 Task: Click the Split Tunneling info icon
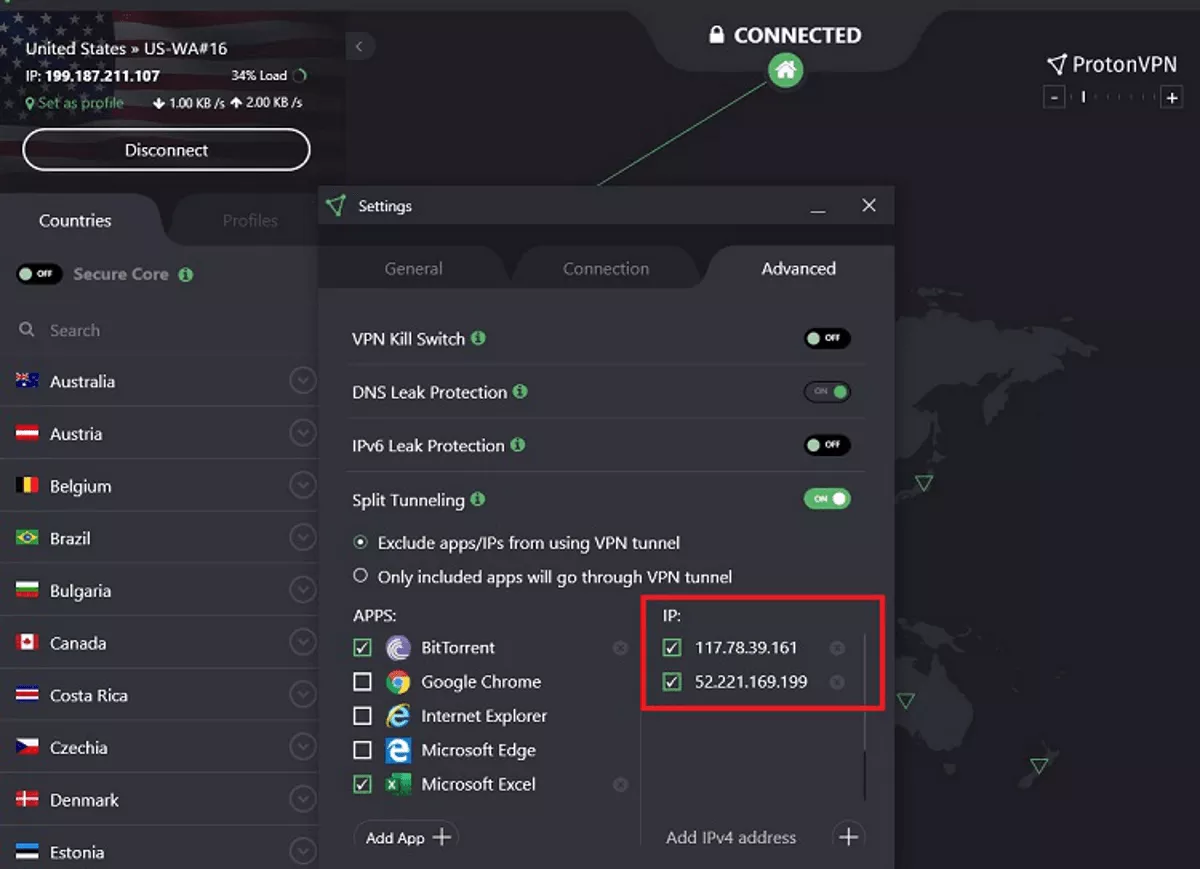click(478, 498)
